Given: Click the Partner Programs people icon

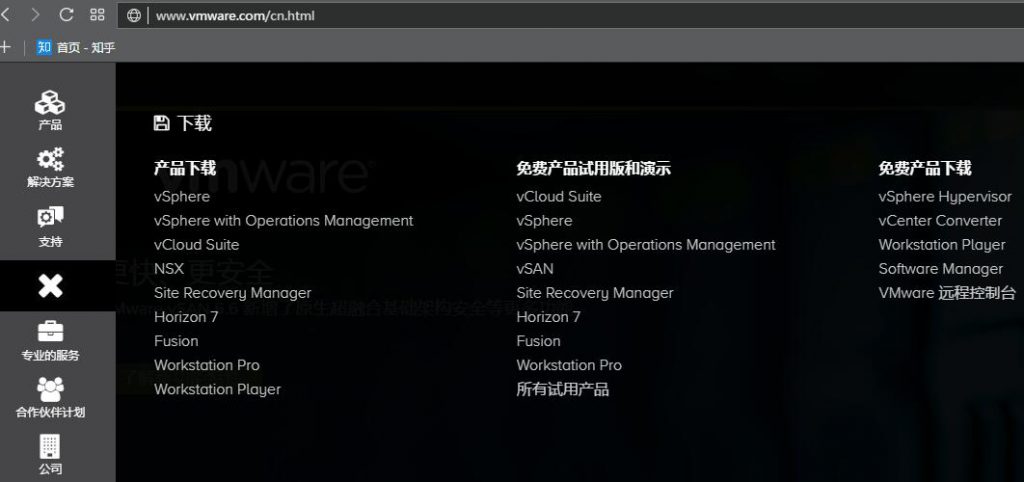Looking at the screenshot, I should point(50,389).
